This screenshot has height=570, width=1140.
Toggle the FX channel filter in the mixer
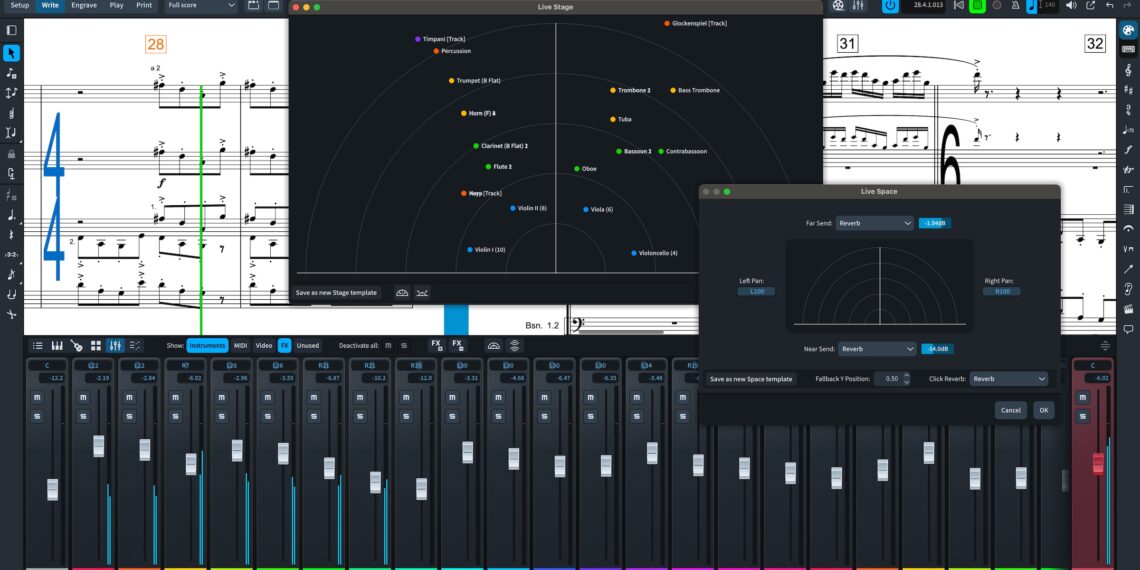click(x=284, y=345)
